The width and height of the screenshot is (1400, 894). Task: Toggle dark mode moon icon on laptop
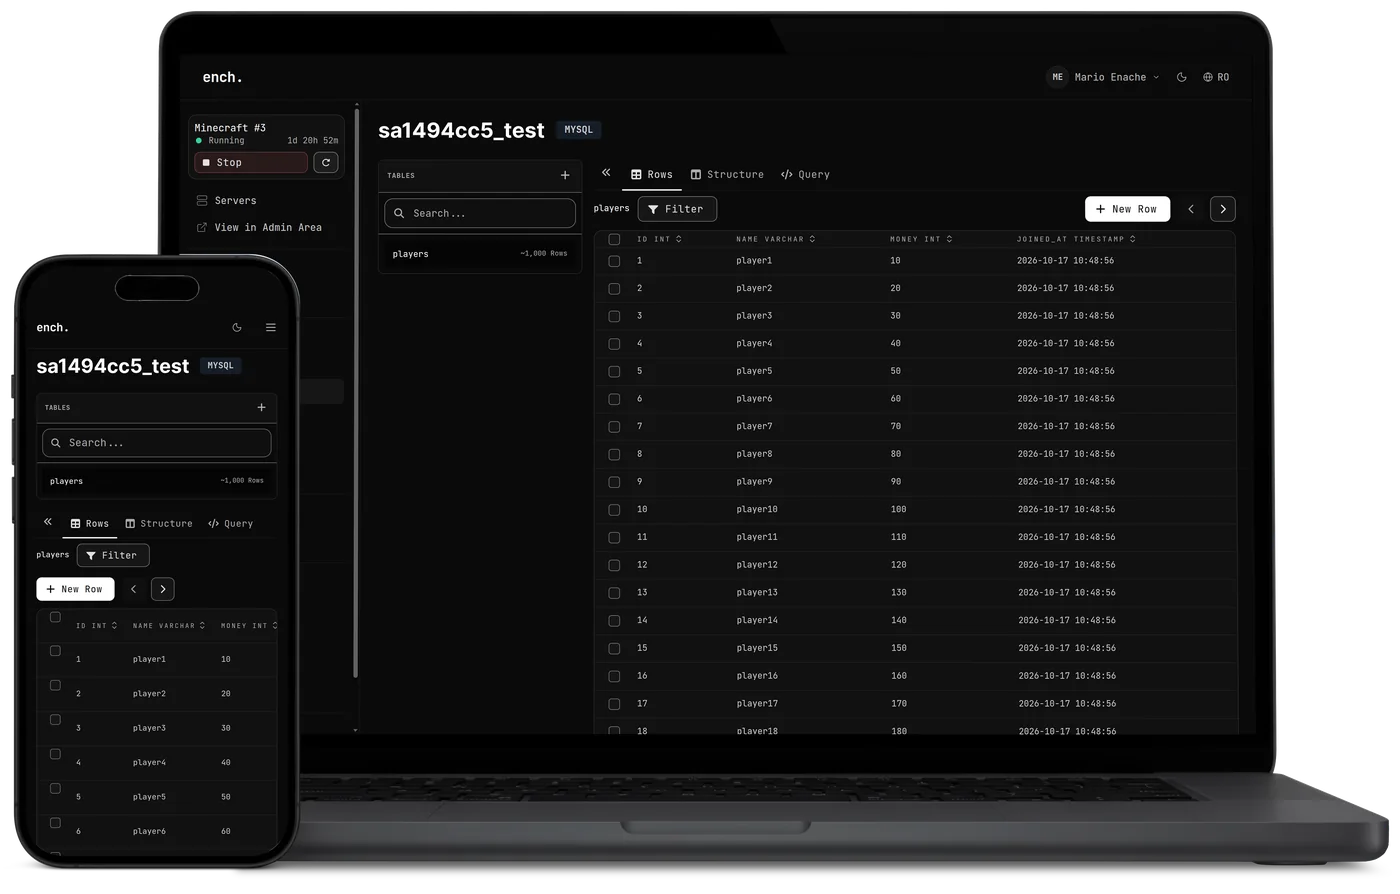click(x=1182, y=77)
